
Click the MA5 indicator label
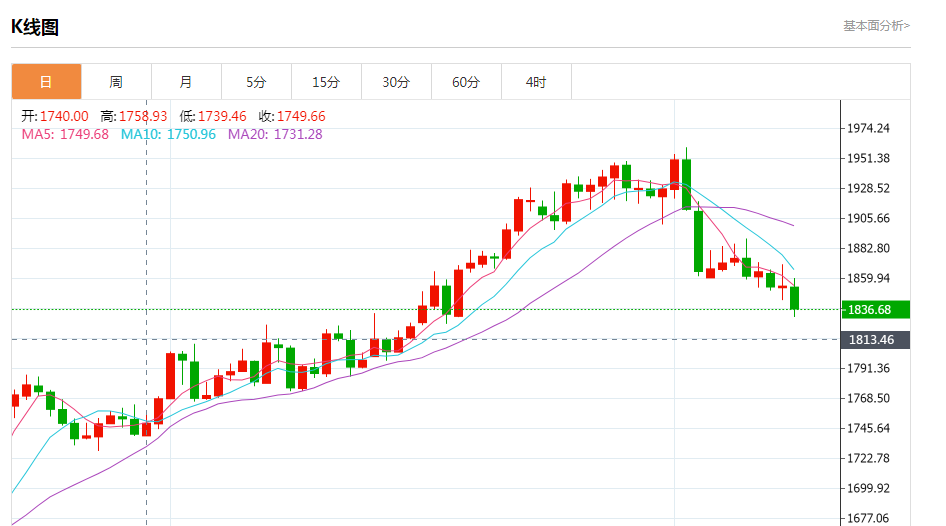[65, 134]
